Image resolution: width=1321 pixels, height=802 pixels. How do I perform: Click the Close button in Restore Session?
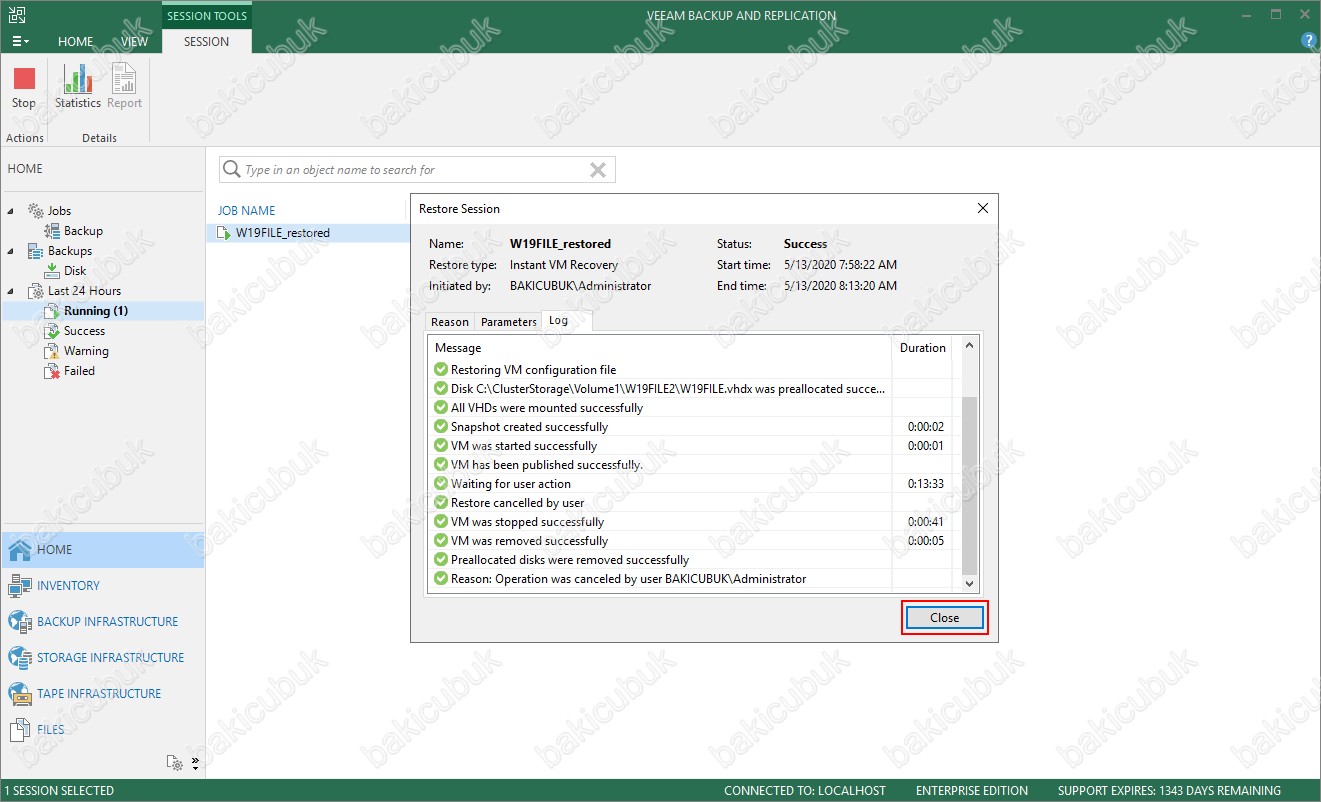pos(945,618)
